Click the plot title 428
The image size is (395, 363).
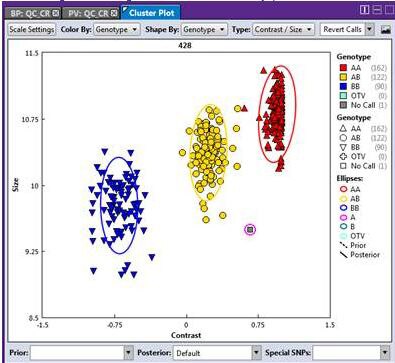click(x=185, y=45)
